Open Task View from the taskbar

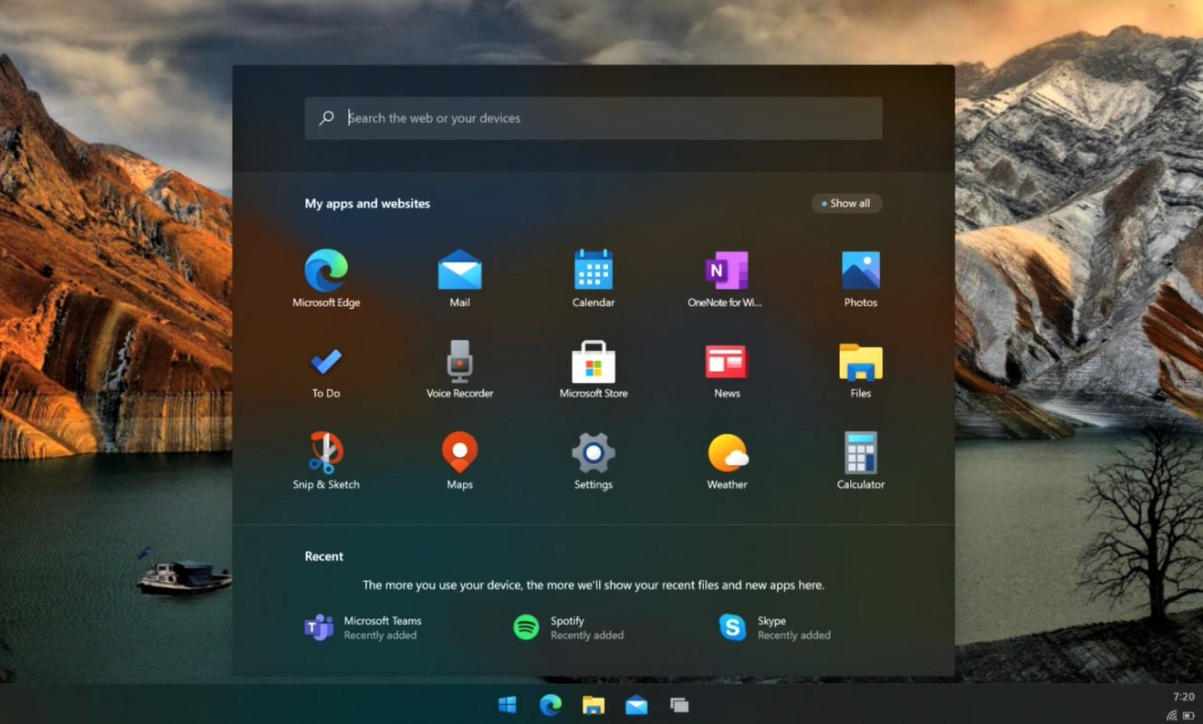click(x=679, y=705)
